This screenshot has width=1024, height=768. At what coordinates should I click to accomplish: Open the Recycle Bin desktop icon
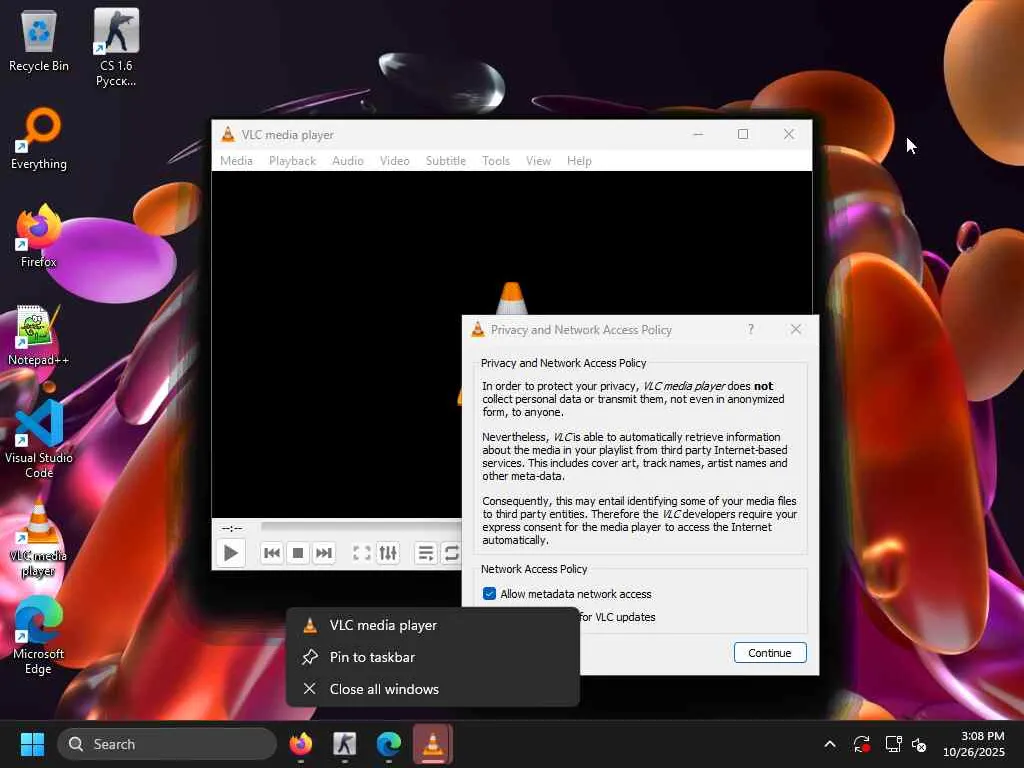point(39,41)
